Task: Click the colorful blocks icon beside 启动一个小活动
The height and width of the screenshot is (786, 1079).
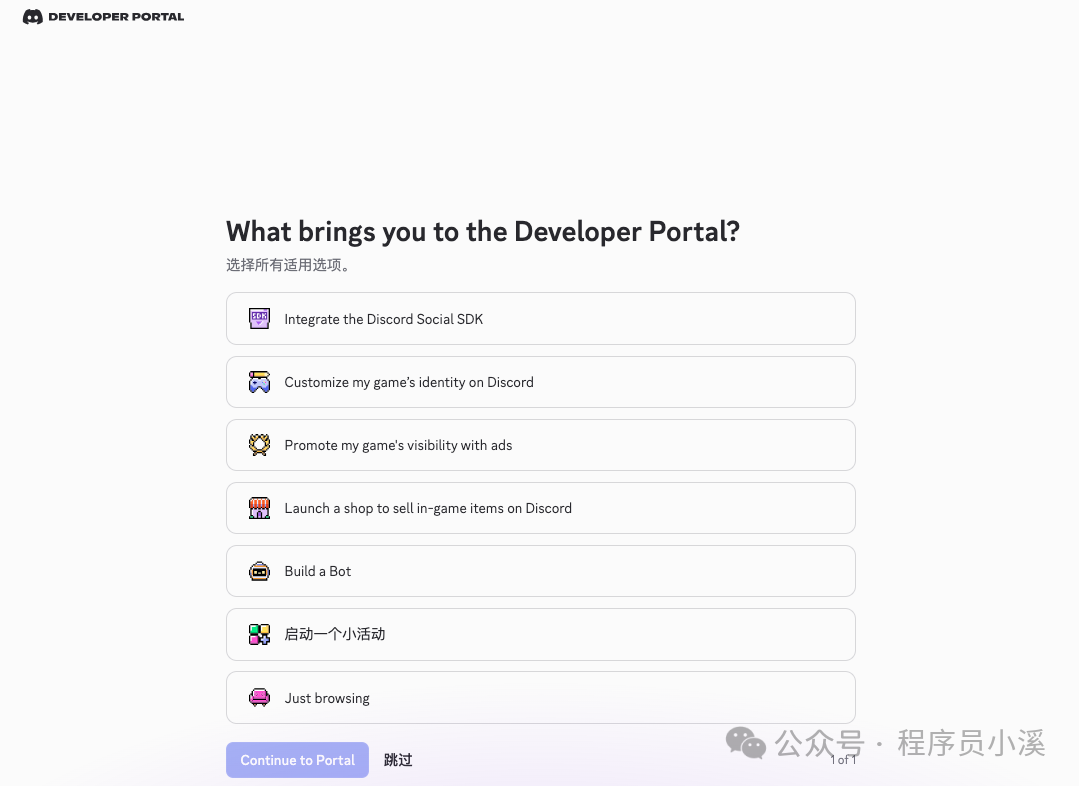Action: click(x=259, y=634)
